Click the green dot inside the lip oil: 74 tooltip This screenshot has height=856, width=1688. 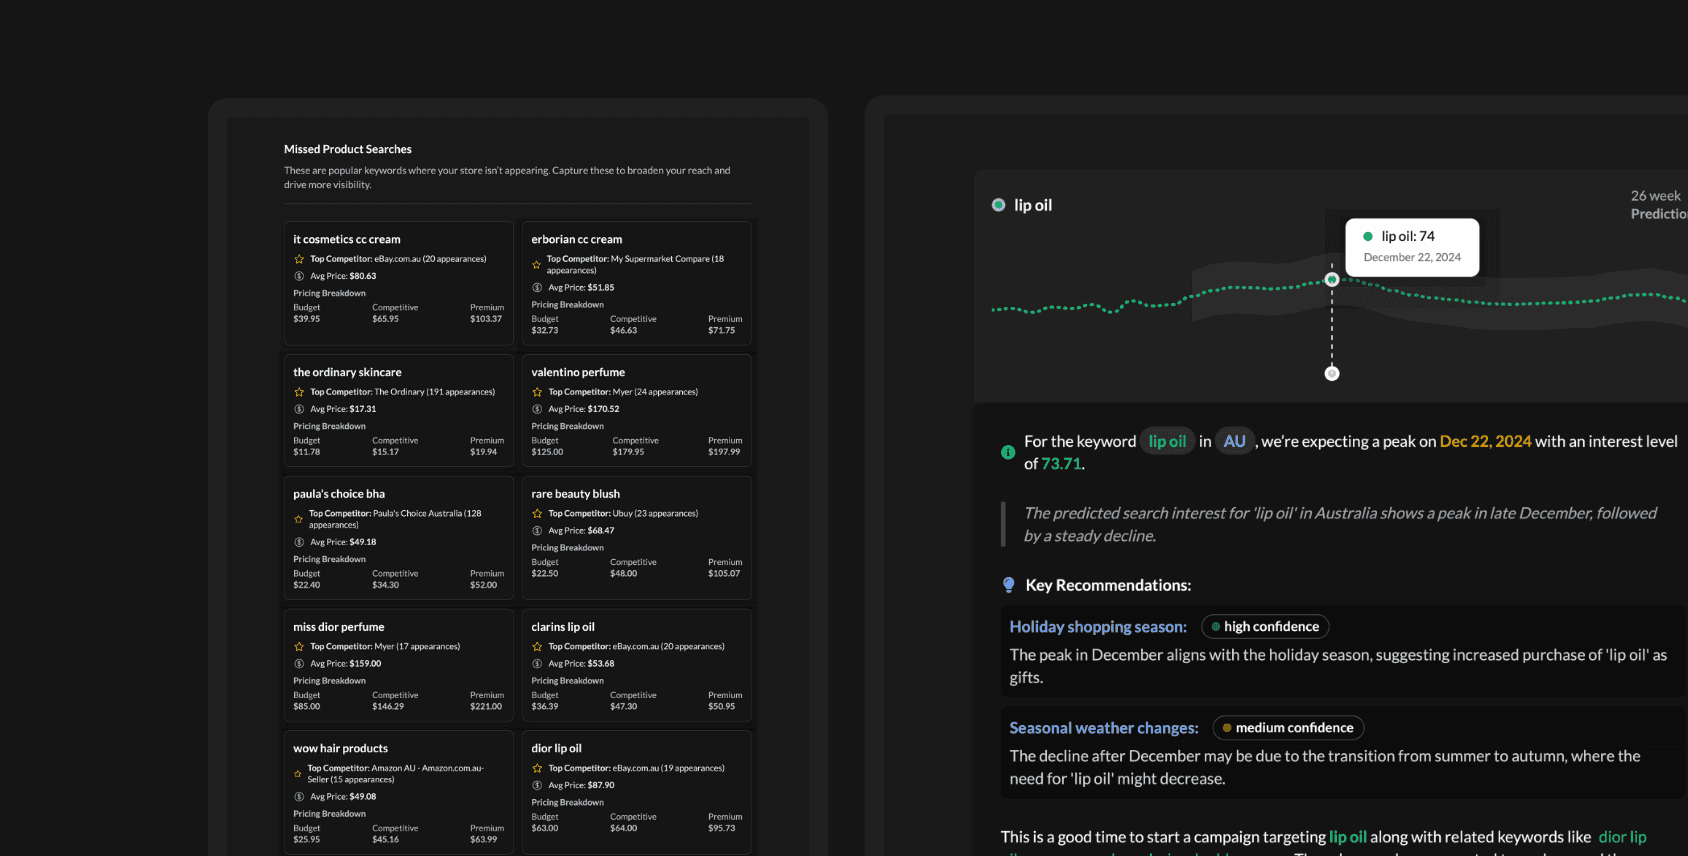click(1368, 237)
